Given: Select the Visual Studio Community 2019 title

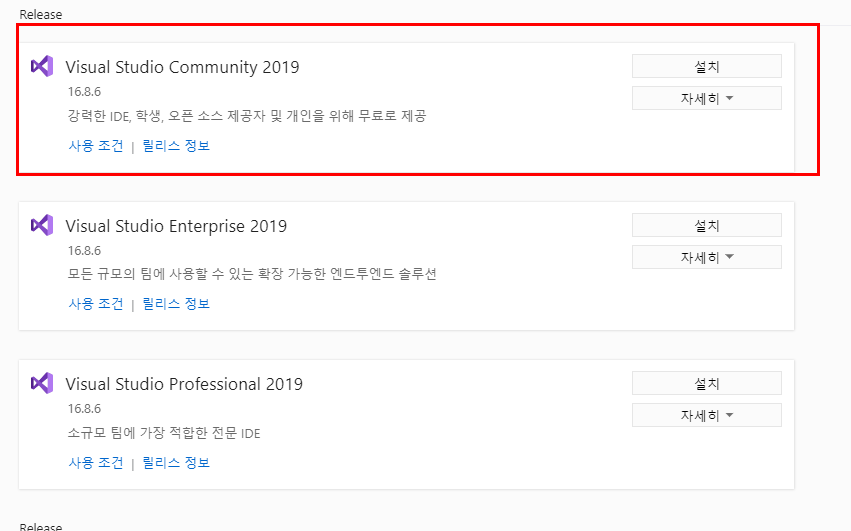Looking at the screenshot, I should click(182, 67).
